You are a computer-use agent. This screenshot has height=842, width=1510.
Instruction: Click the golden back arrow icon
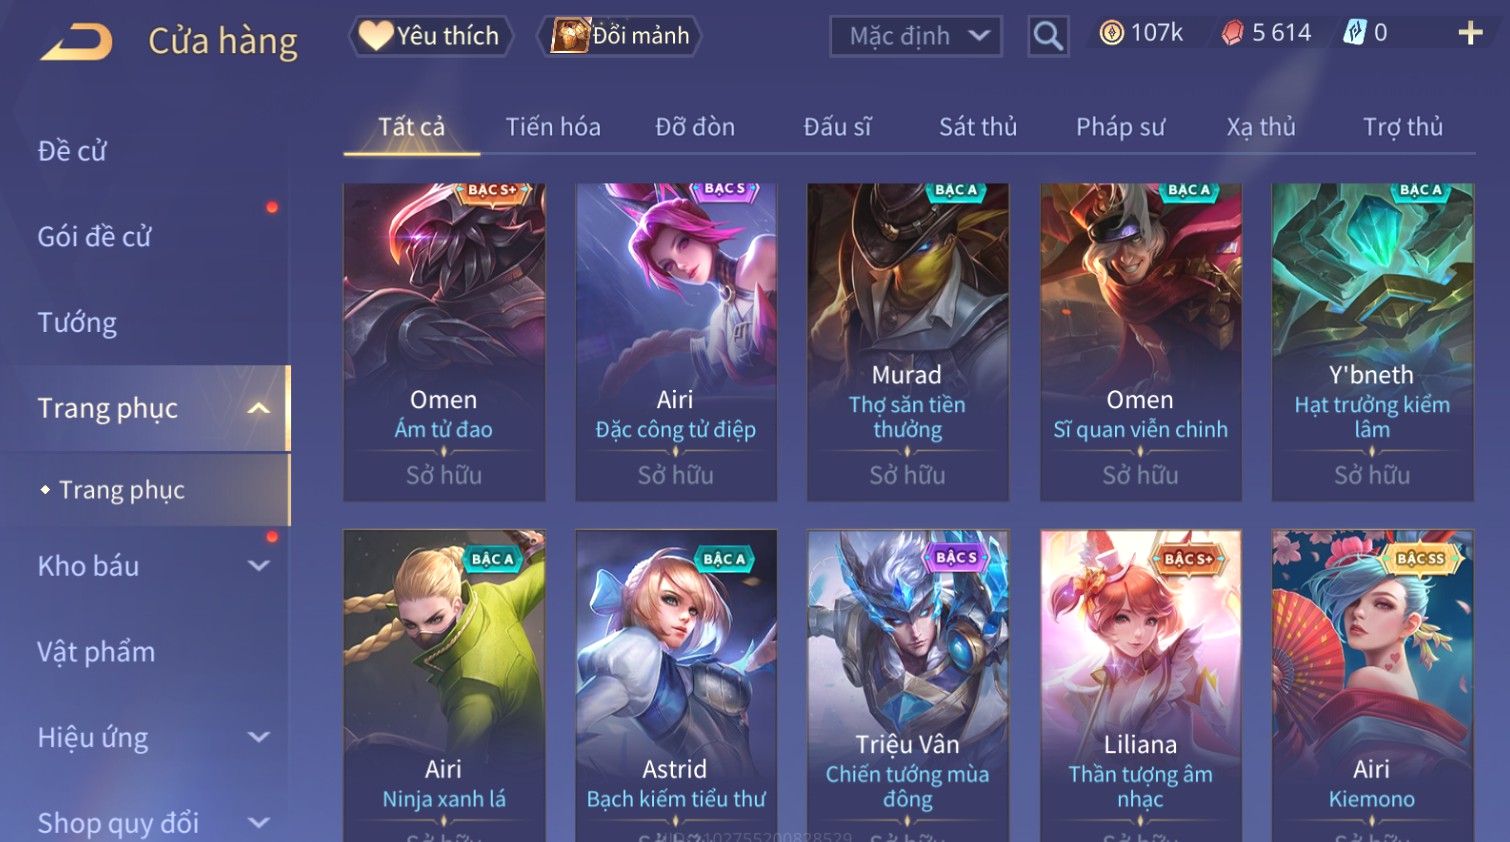click(76, 42)
